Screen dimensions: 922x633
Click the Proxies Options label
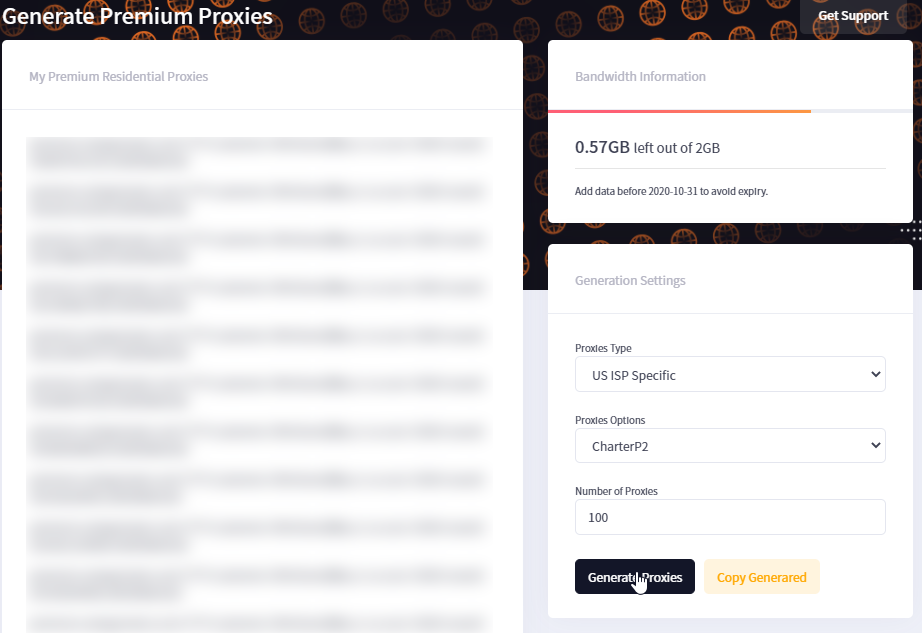click(x=610, y=420)
